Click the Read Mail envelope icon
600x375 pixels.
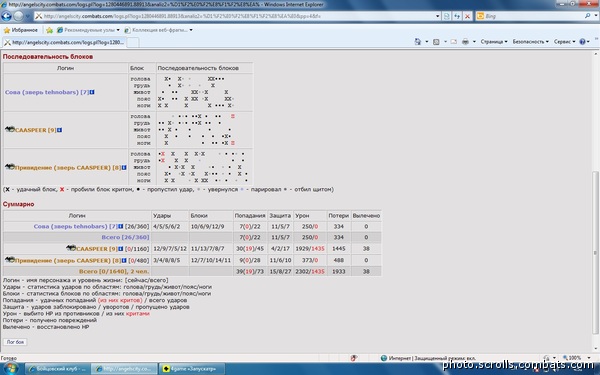453,42
